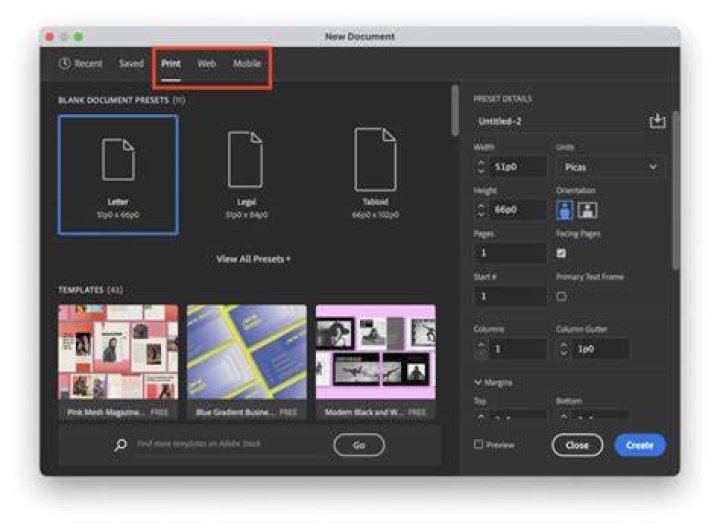Image resolution: width=720 pixels, height=529 pixels.
Task: Click the Adobe Stock template search field
Action: pyautogui.click(x=230, y=444)
